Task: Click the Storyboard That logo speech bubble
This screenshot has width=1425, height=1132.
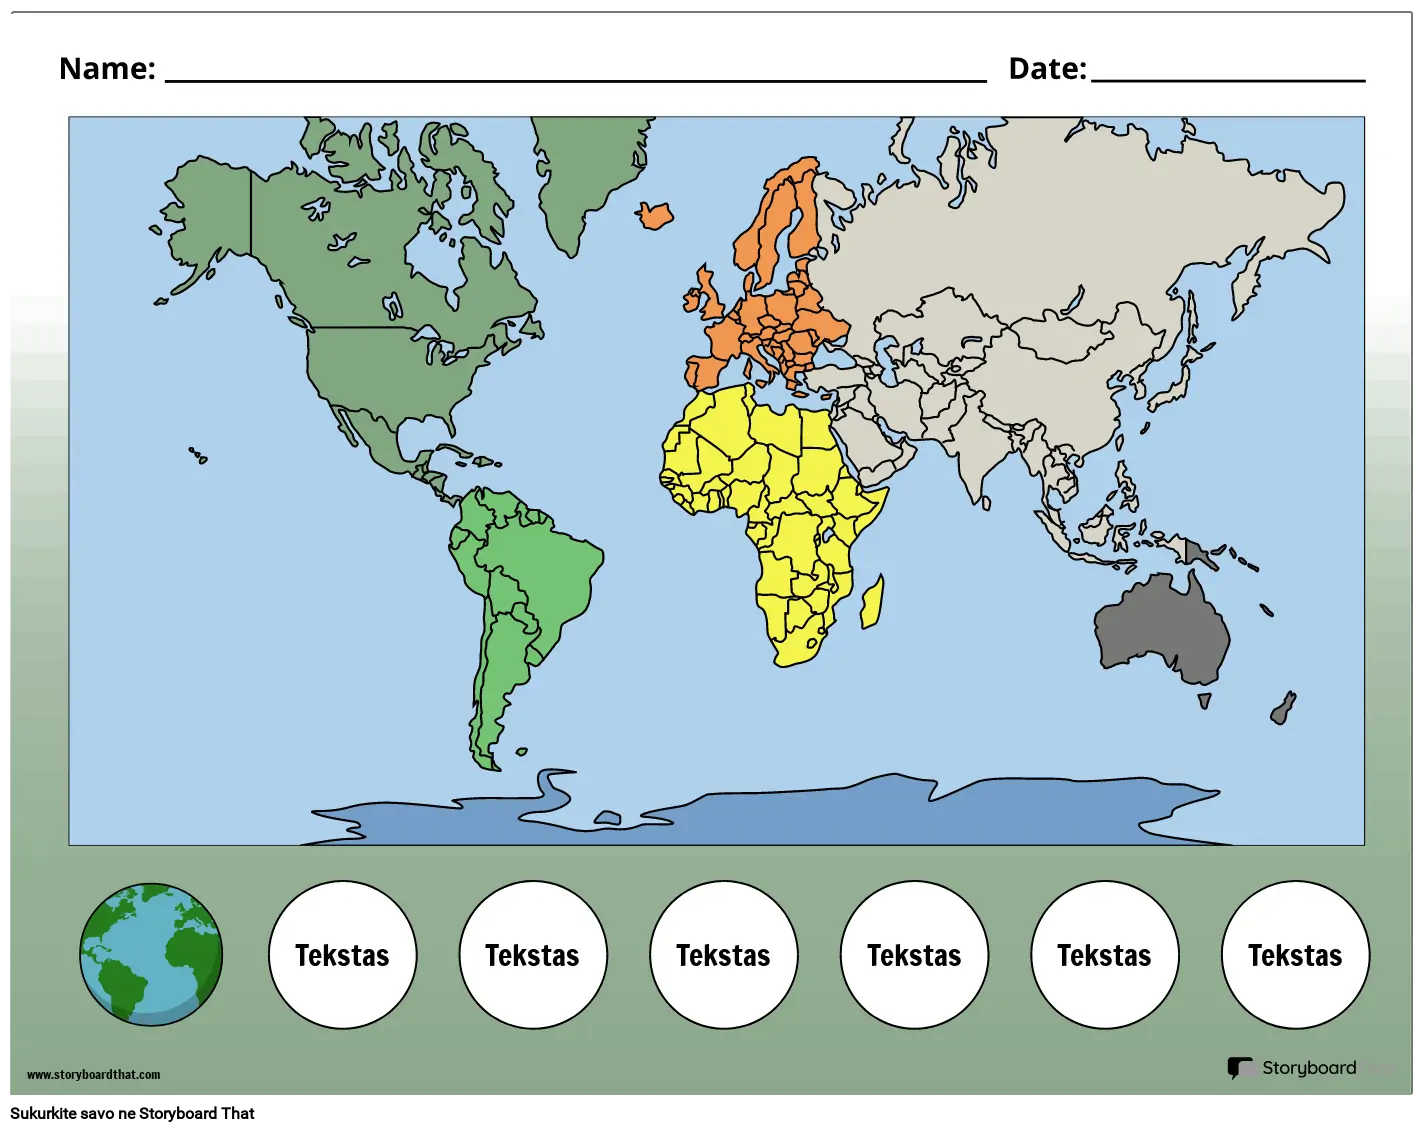Action: pyautogui.click(x=1241, y=1068)
